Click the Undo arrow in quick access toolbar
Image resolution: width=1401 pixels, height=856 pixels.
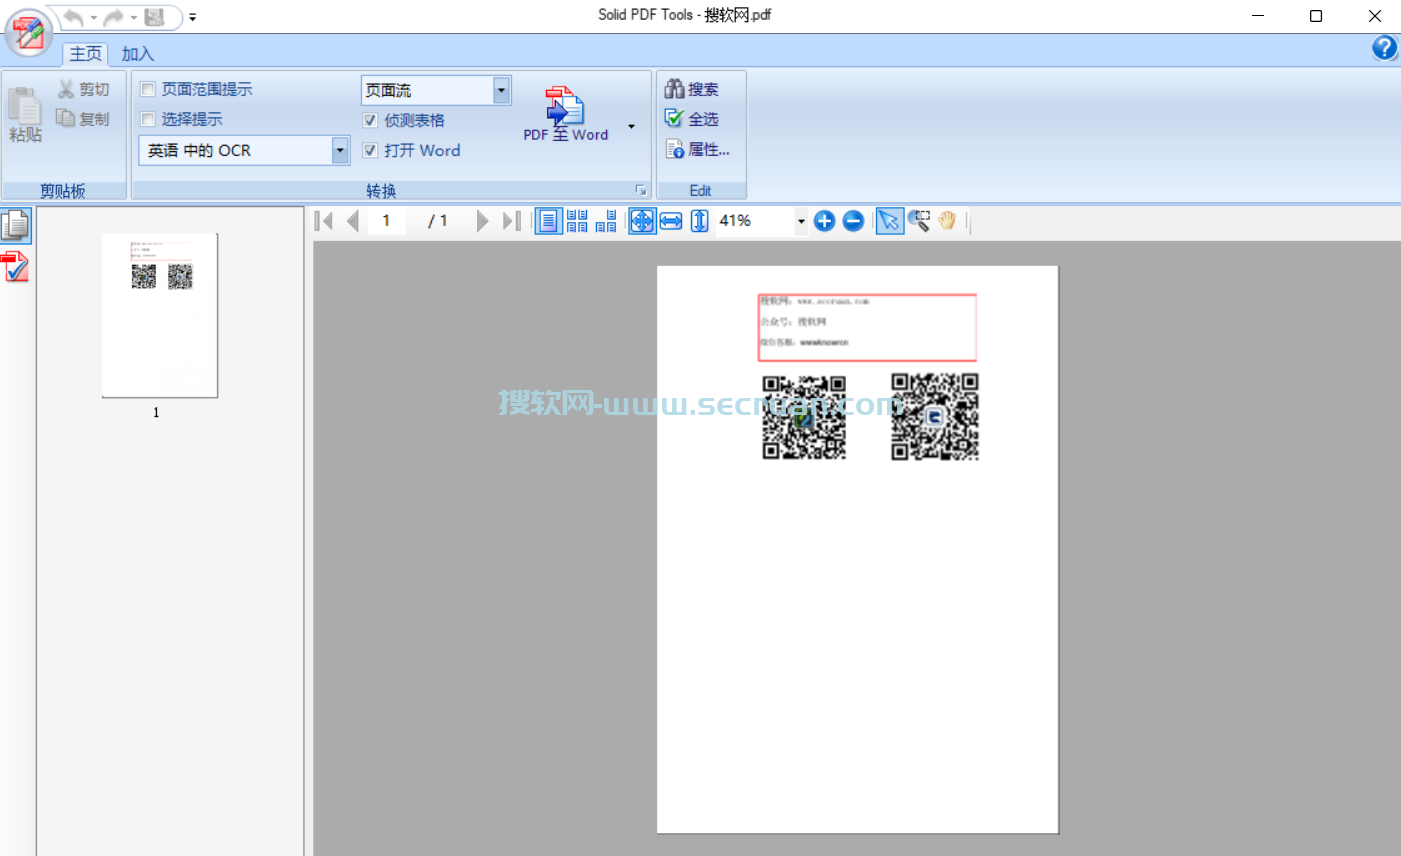[74, 17]
